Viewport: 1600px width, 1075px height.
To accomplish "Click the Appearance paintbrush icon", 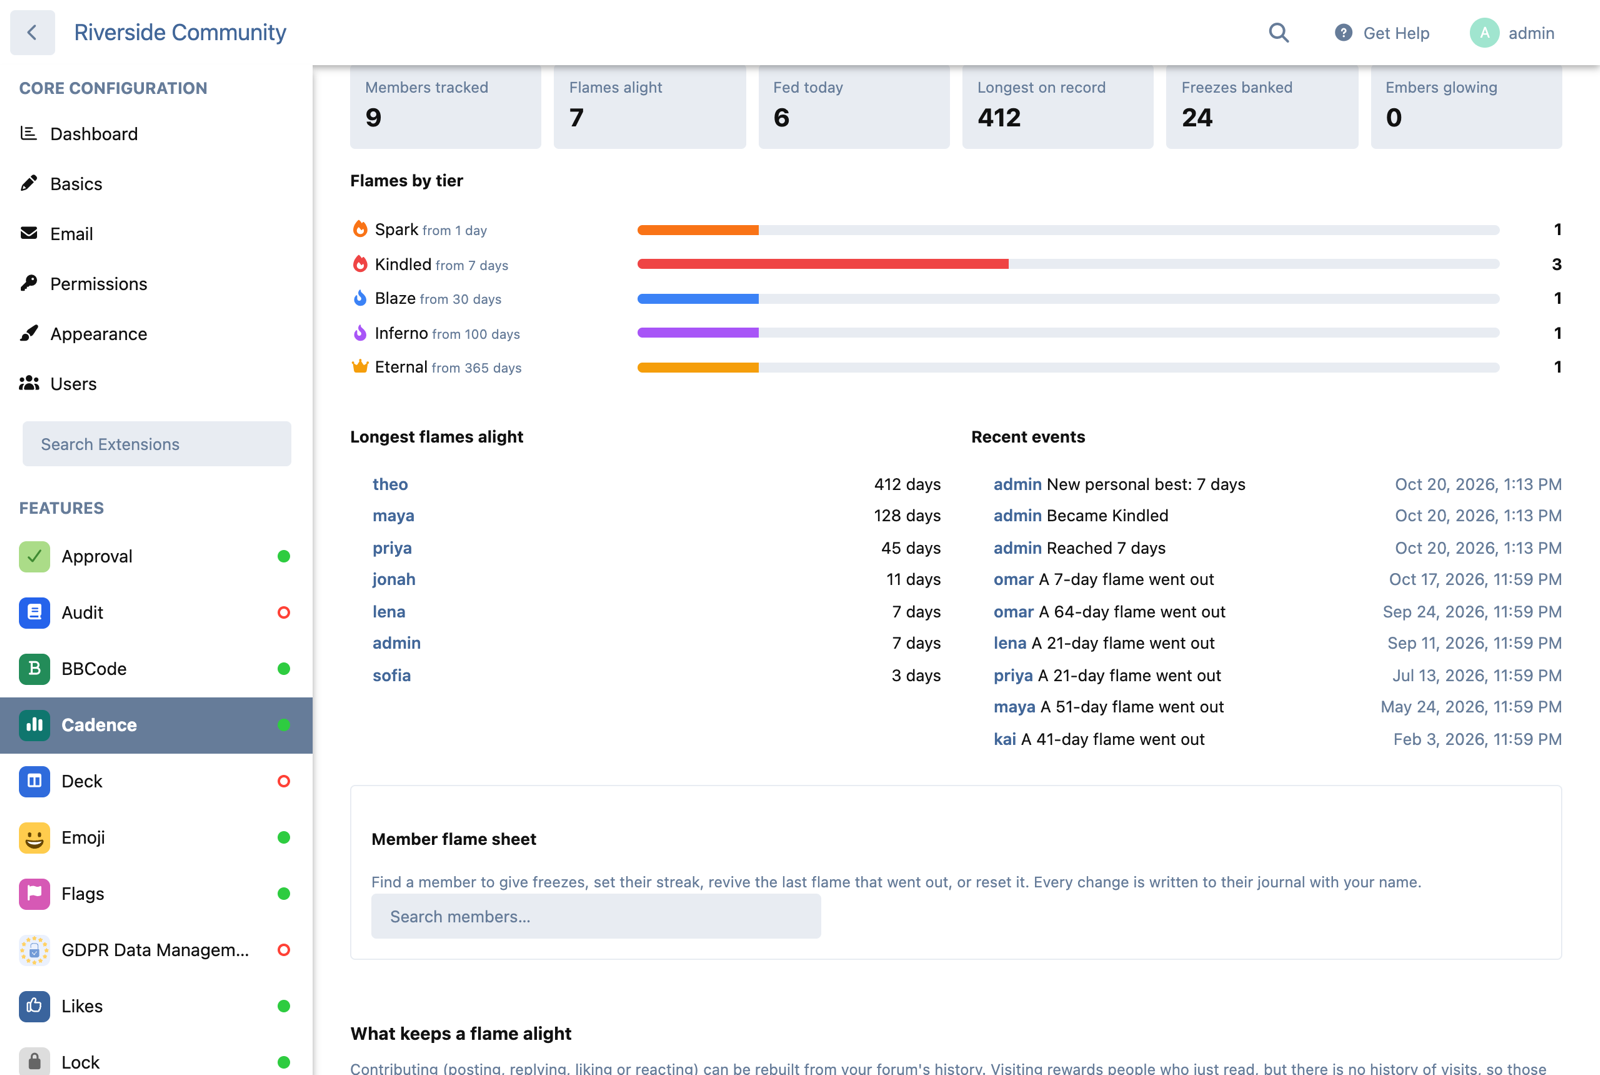I will click(x=29, y=333).
